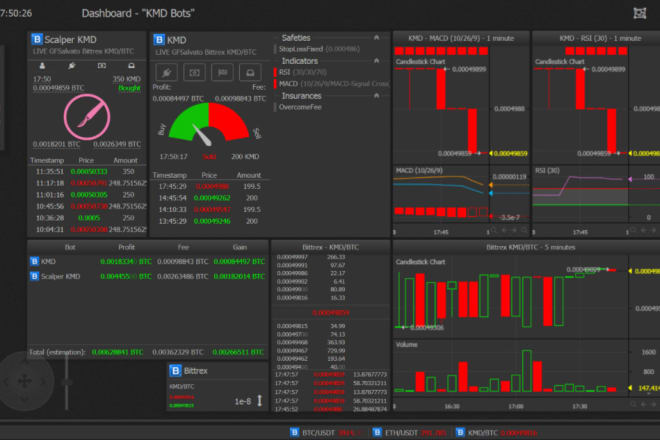Select the 17:45:29 trade row in KMD panel

pyautogui.click(x=210, y=186)
